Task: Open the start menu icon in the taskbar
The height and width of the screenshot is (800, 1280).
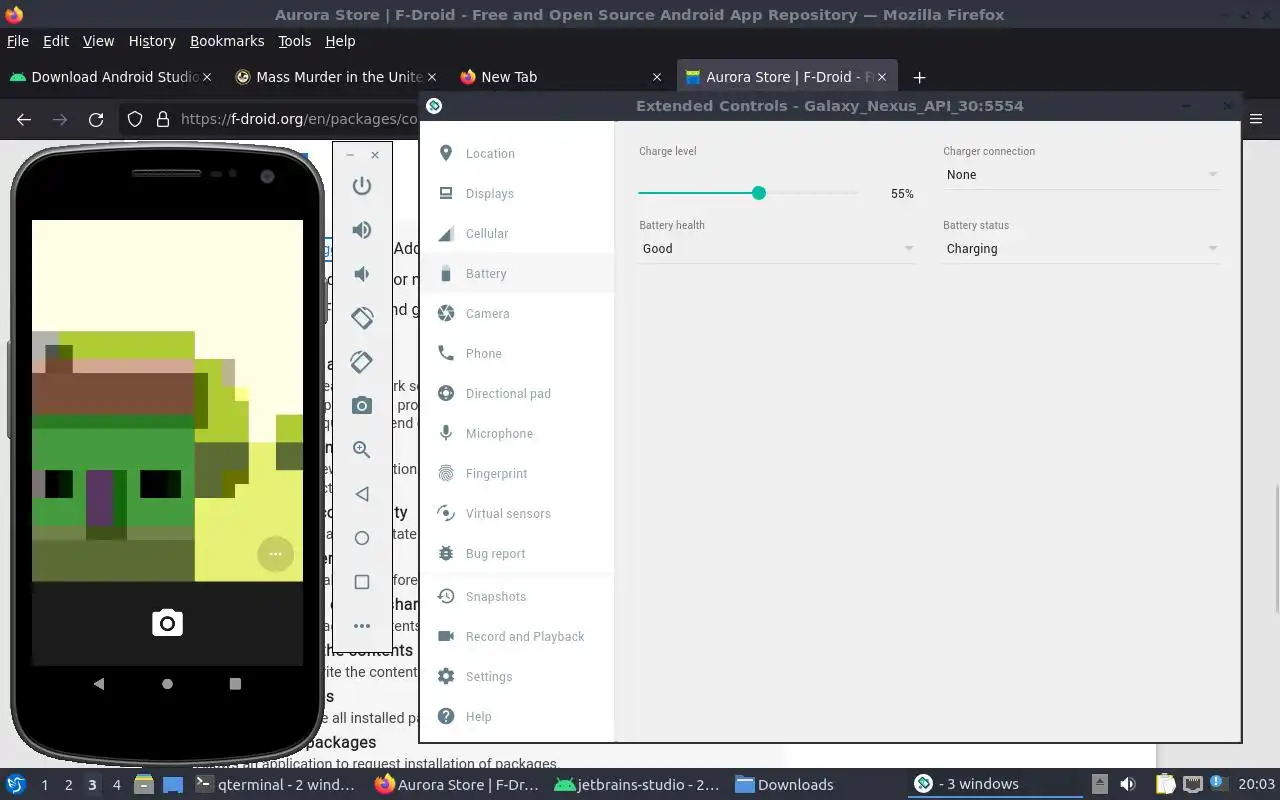Action: pyautogui.click(x=15, y=785)
